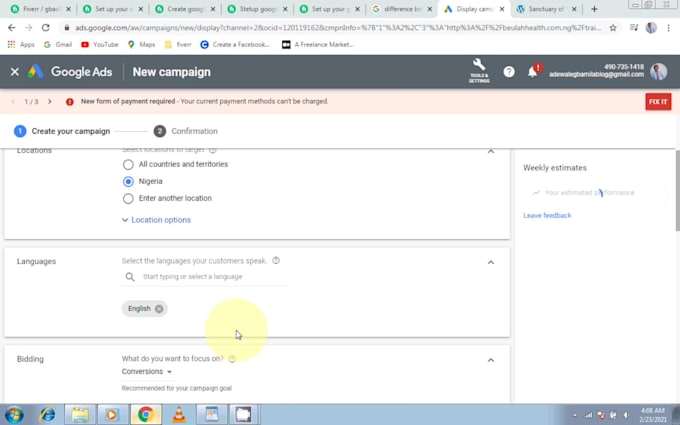Click the Languages help question icon
This screenshot has height=425, width=680.
tap(276, 261)
